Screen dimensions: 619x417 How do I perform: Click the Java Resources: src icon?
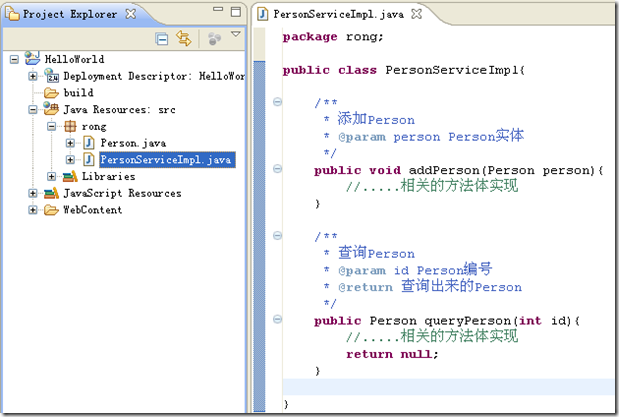pyautogui.click(x=51, y=109)
